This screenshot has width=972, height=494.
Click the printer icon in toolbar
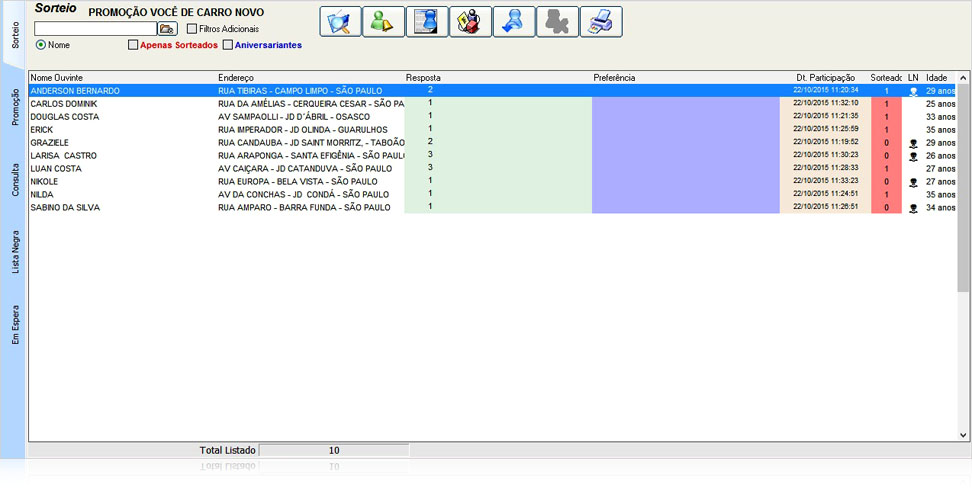pyautogui.click(x=600, y=22)
